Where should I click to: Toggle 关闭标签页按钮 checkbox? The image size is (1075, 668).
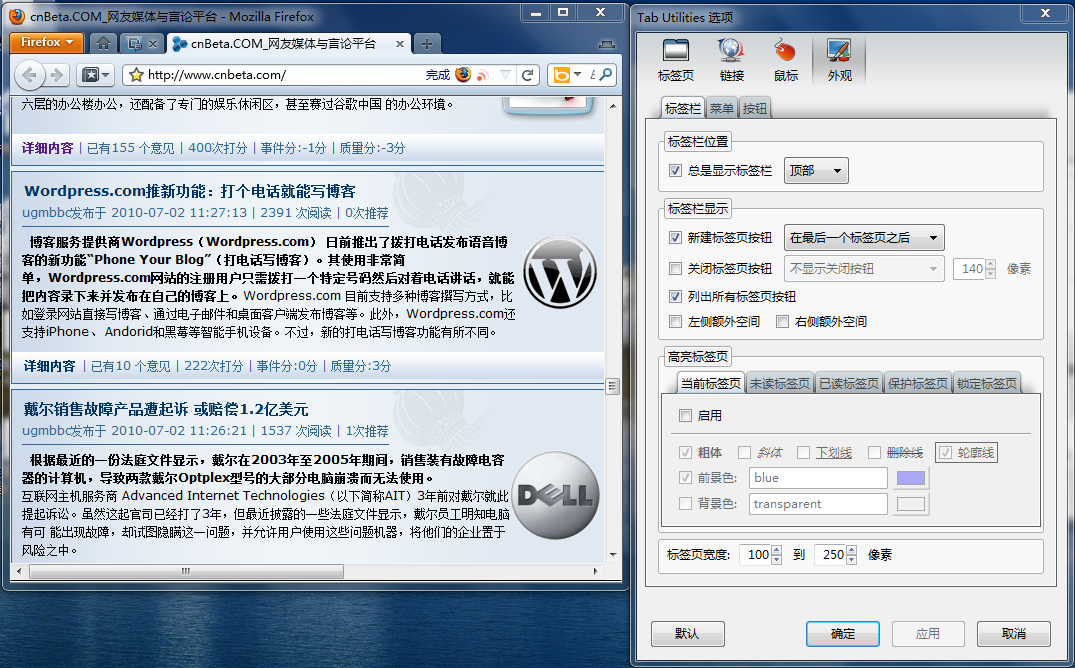(675, 269)
